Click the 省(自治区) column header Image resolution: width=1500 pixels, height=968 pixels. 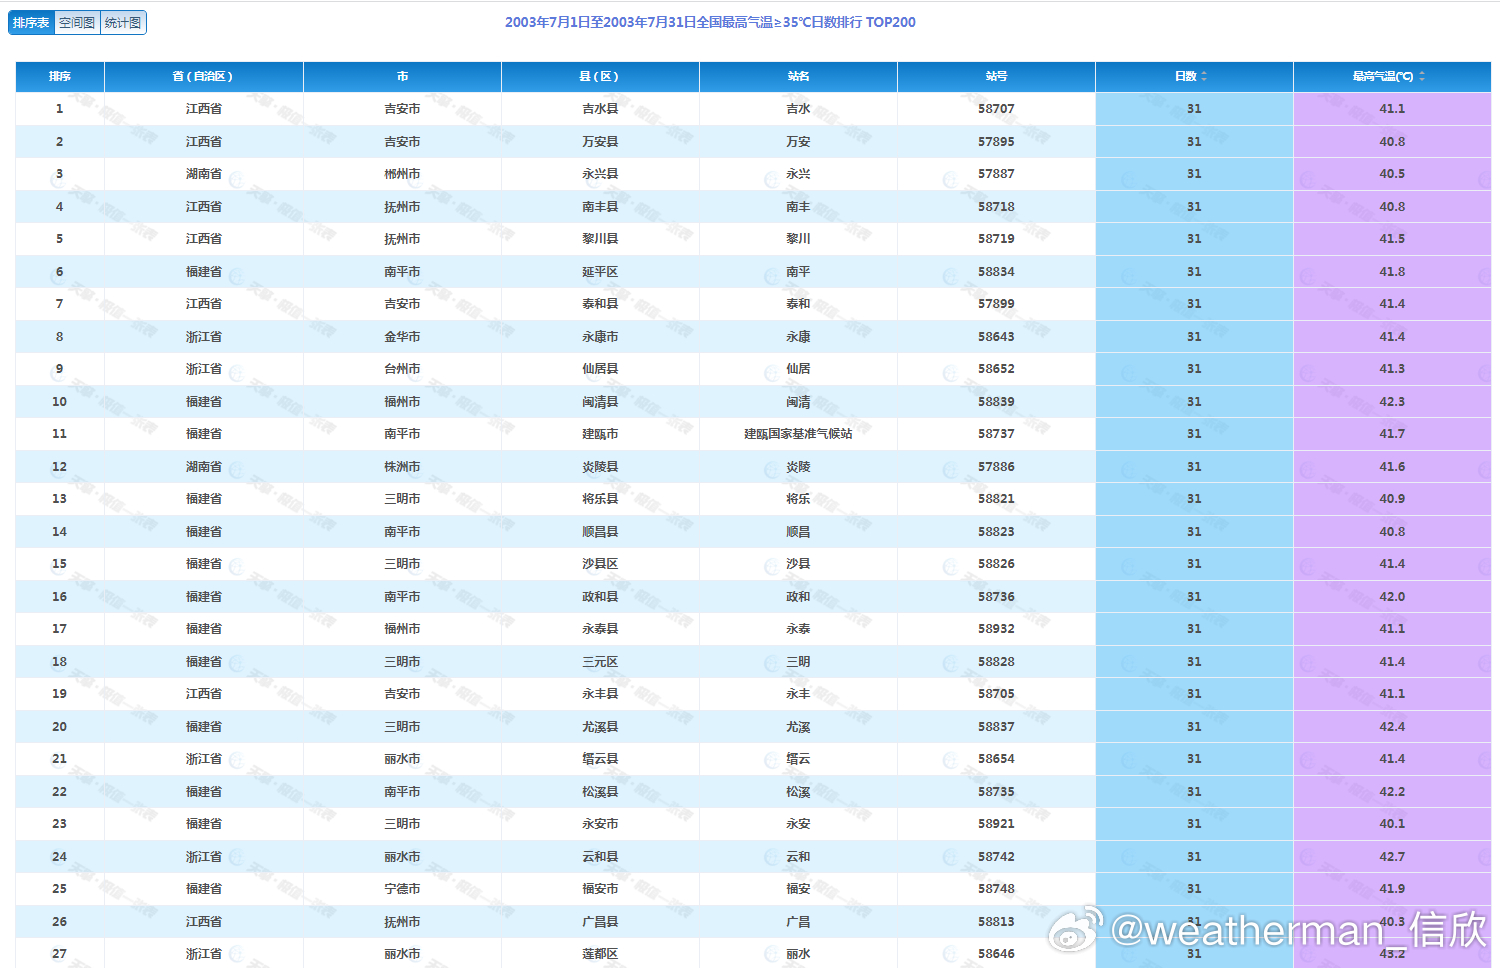pos(204,76)
